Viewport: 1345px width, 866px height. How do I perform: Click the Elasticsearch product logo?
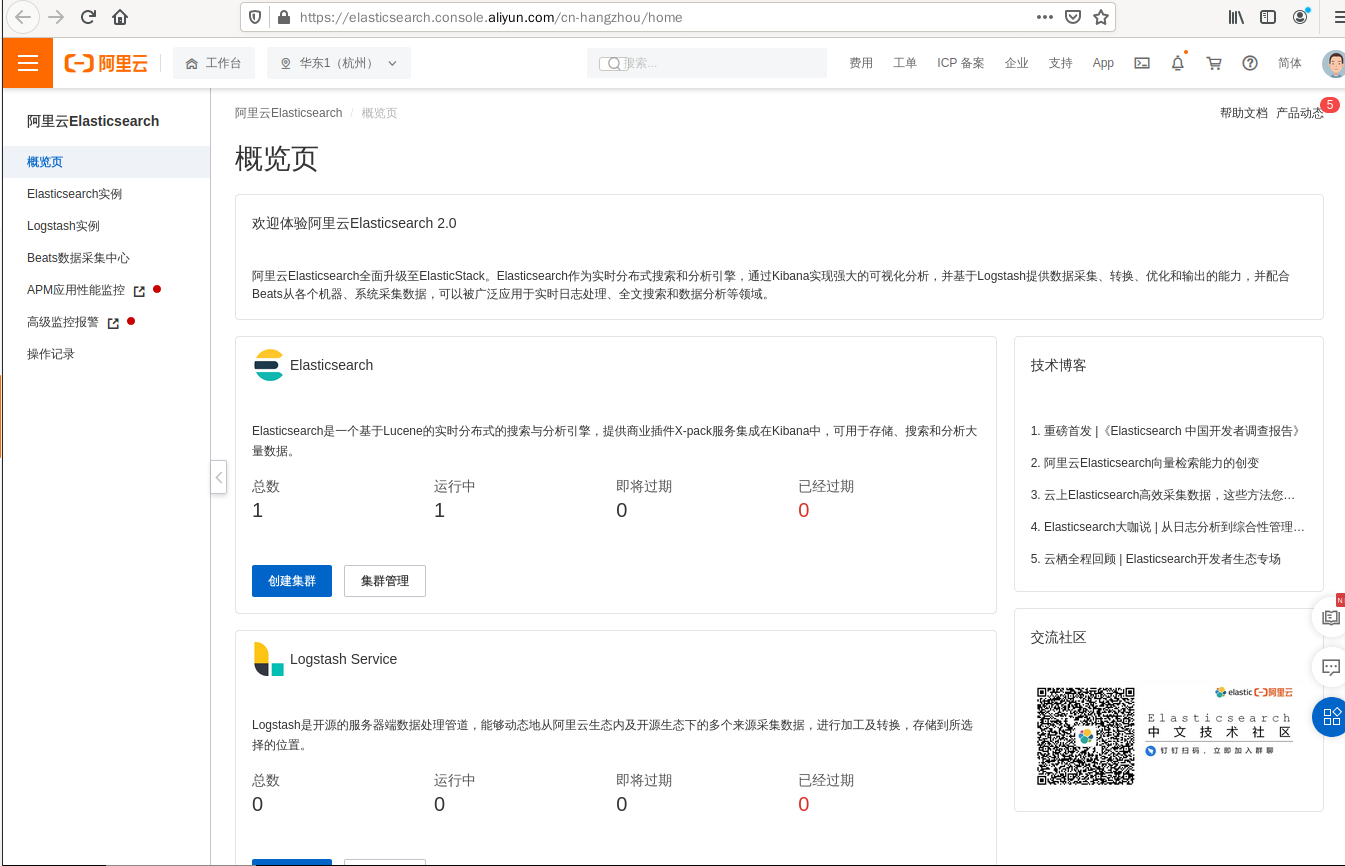(269, 365)
